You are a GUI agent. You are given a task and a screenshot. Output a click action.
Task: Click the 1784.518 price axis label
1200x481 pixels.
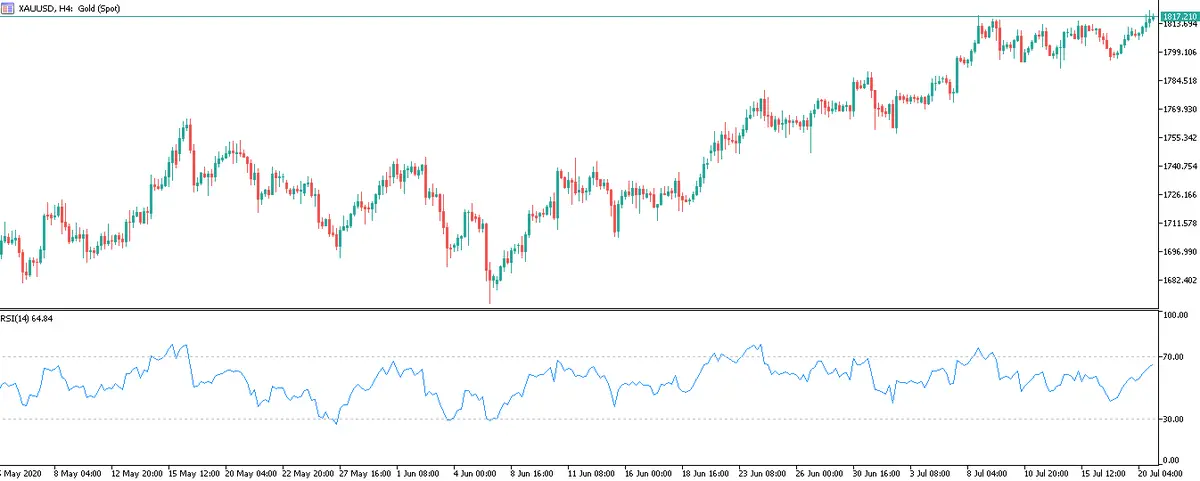1179,81
